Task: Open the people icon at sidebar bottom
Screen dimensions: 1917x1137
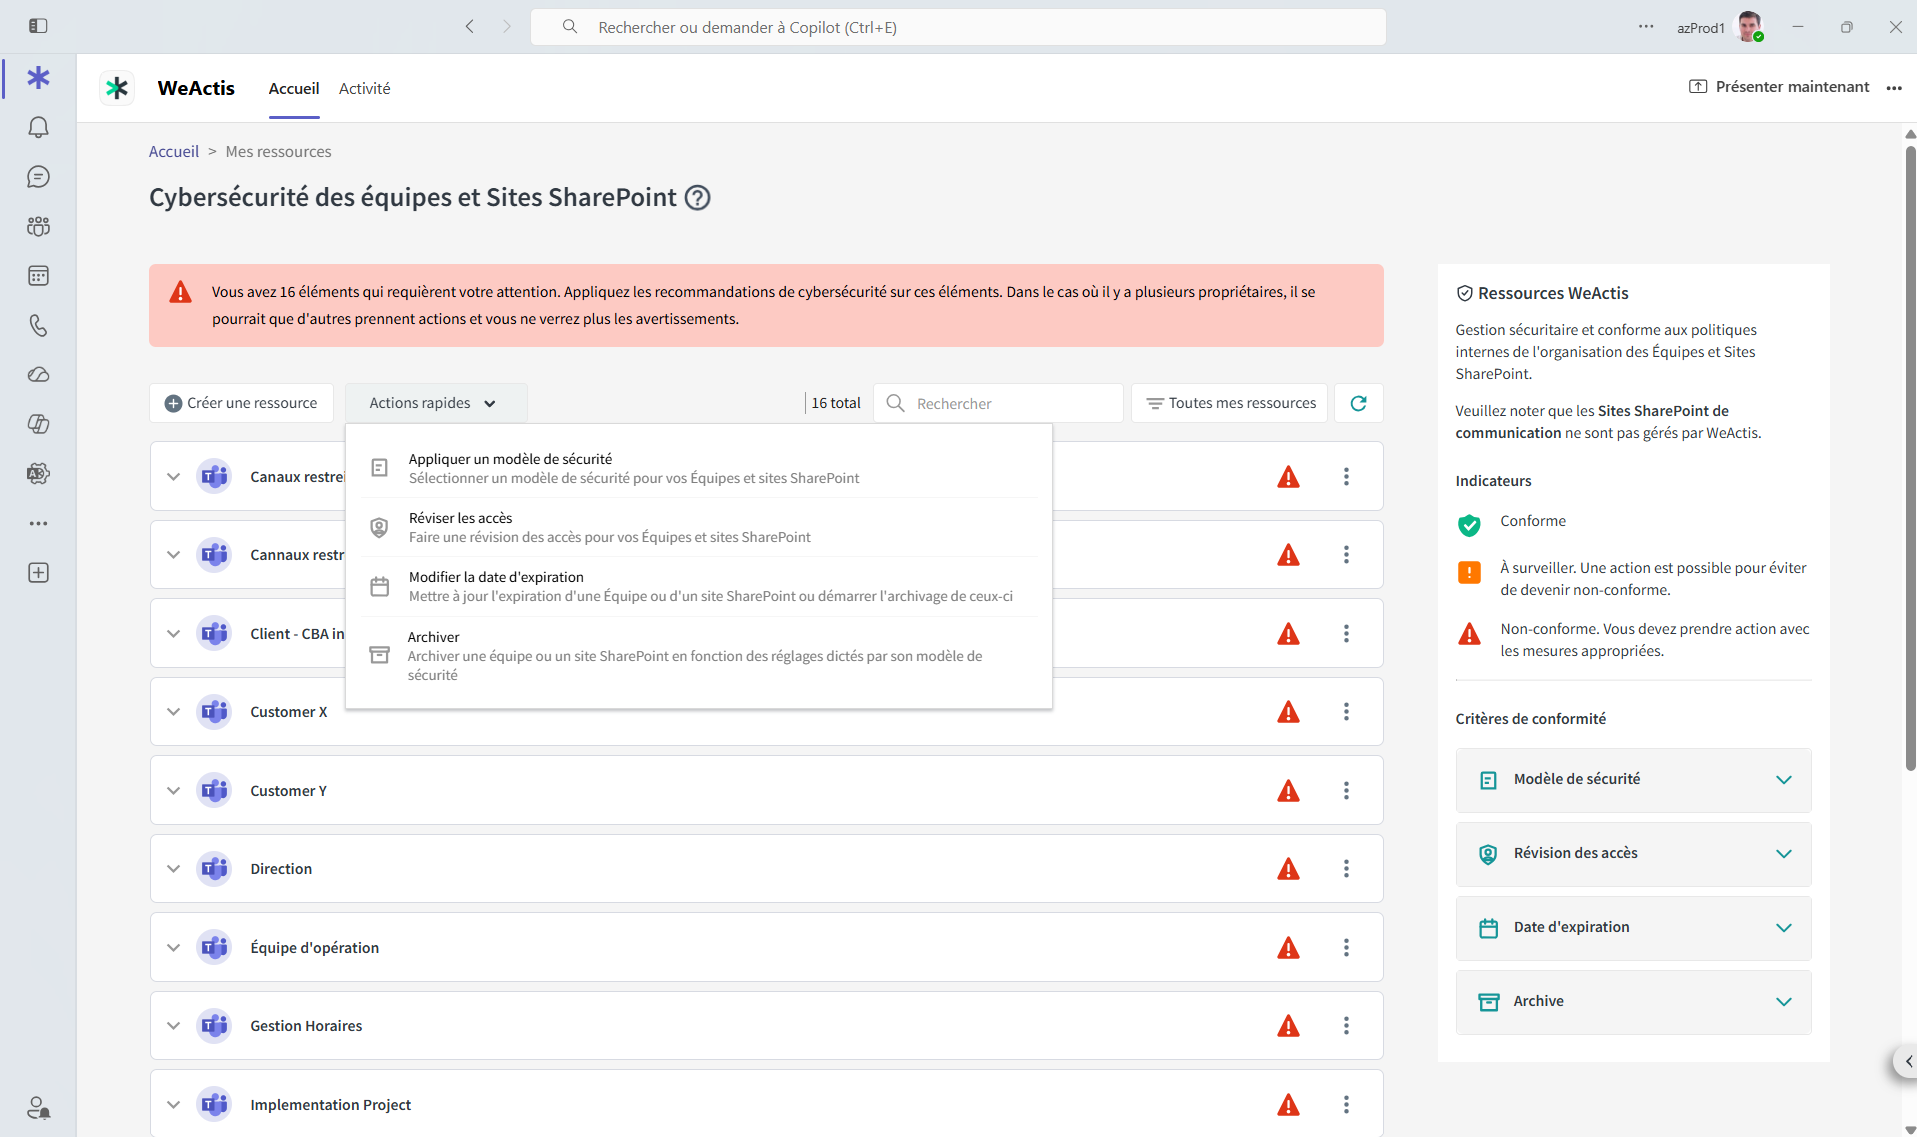Action: tap(38, 1108)
